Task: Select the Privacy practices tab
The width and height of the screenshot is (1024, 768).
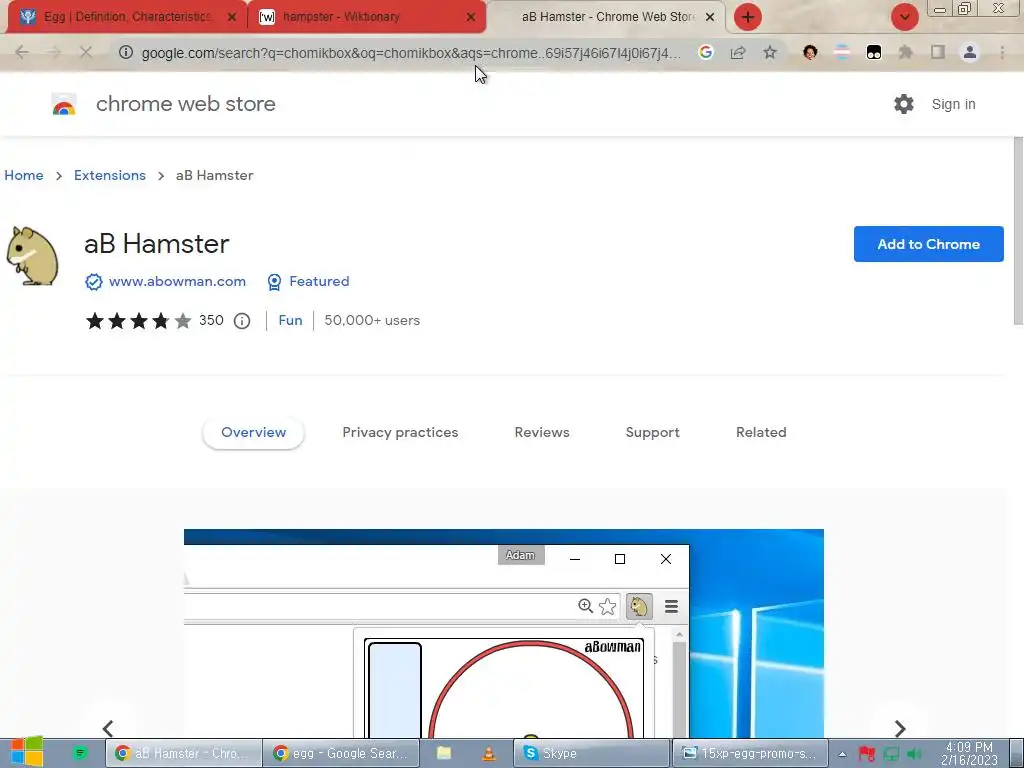Action: click(x=400, y=432)
